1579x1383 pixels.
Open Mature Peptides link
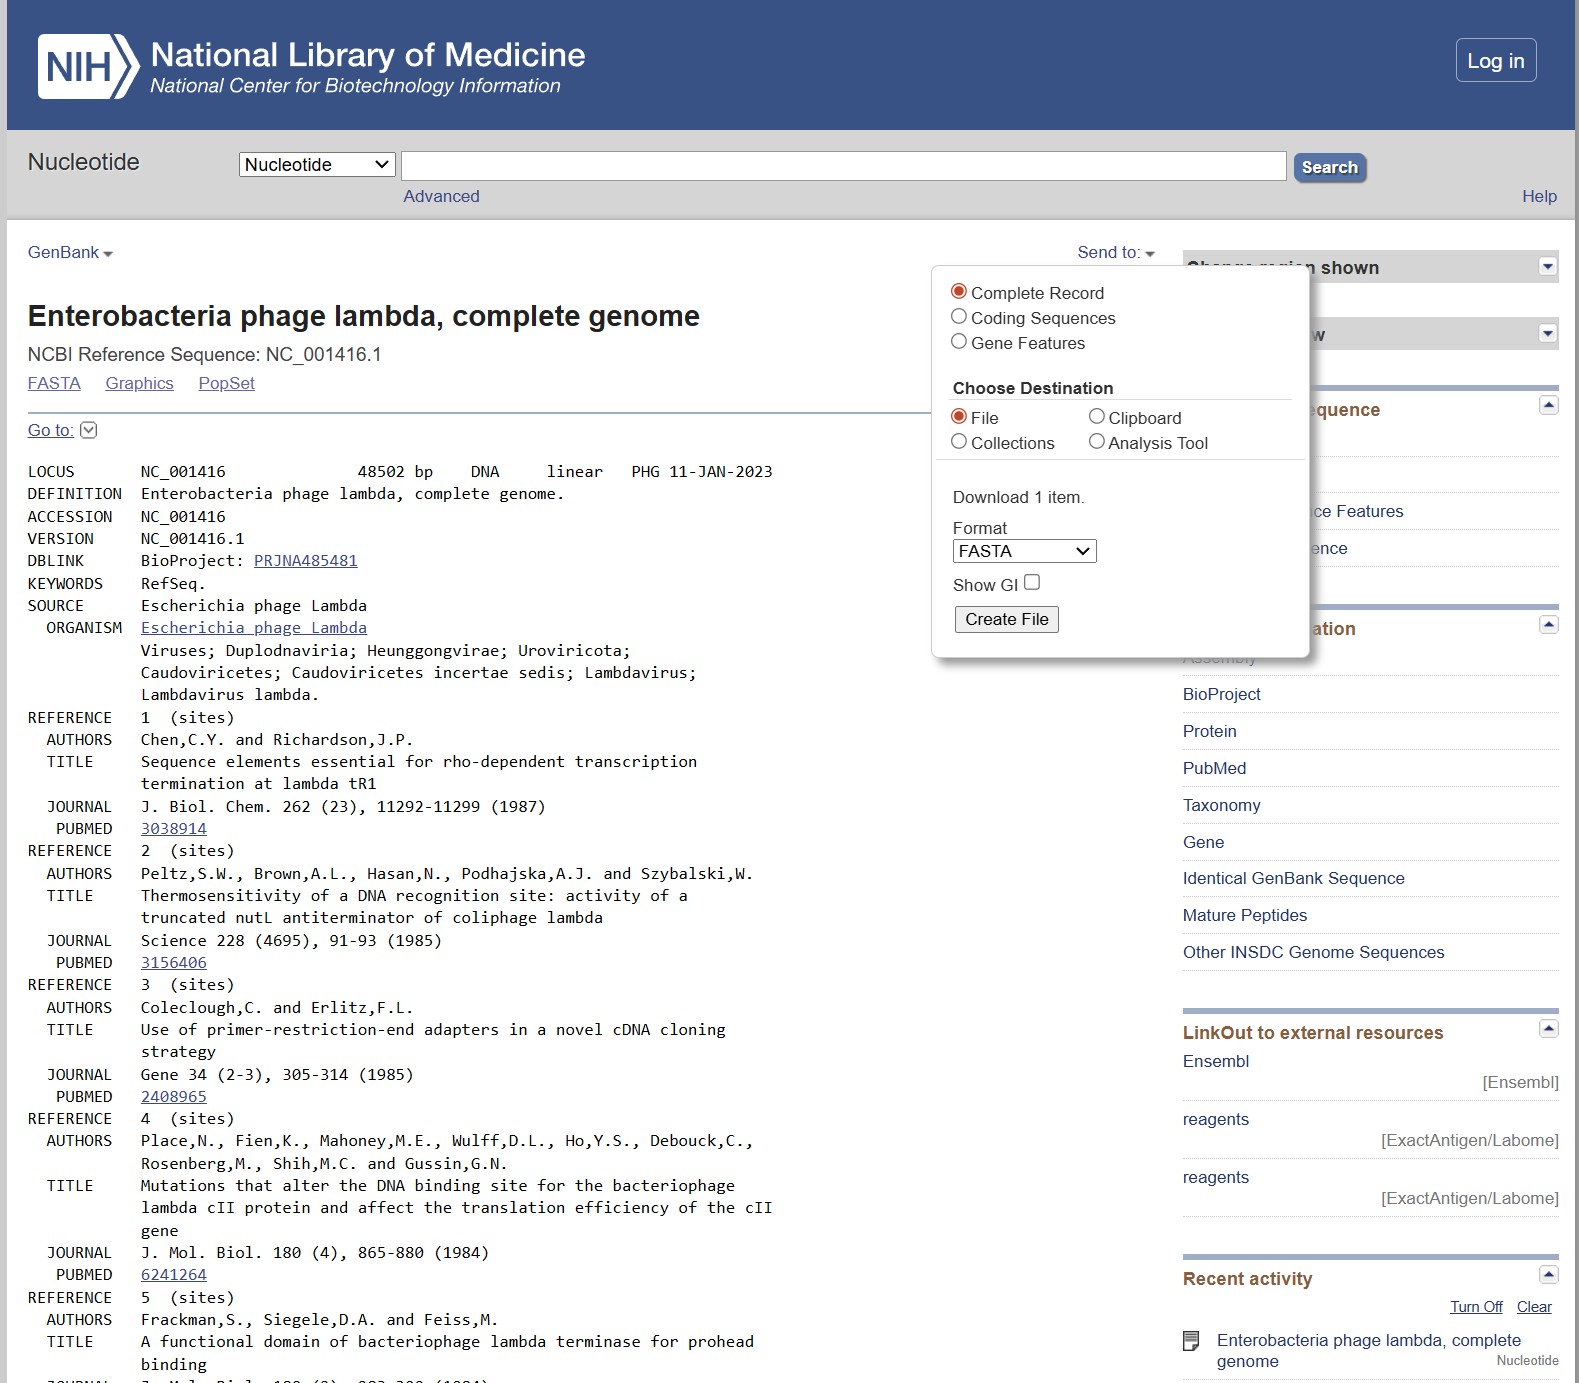click(1245, 915)
